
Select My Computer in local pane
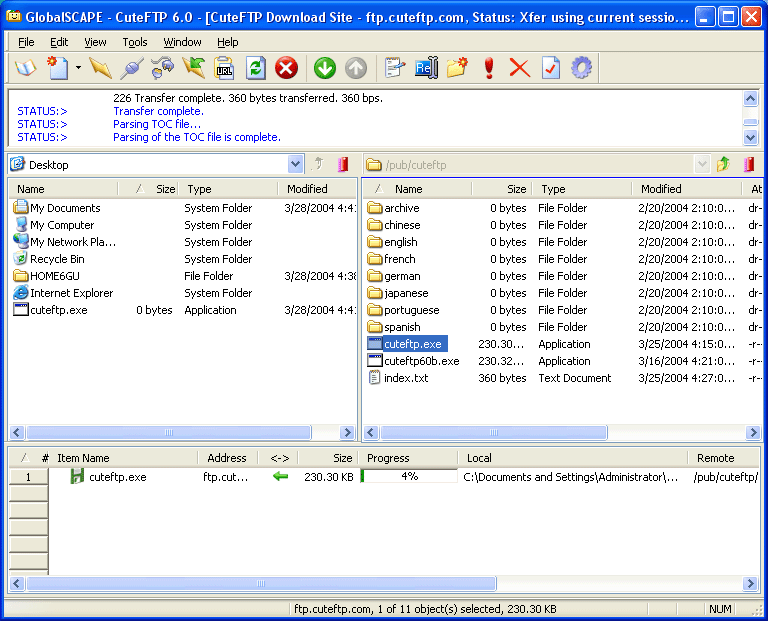54,225
